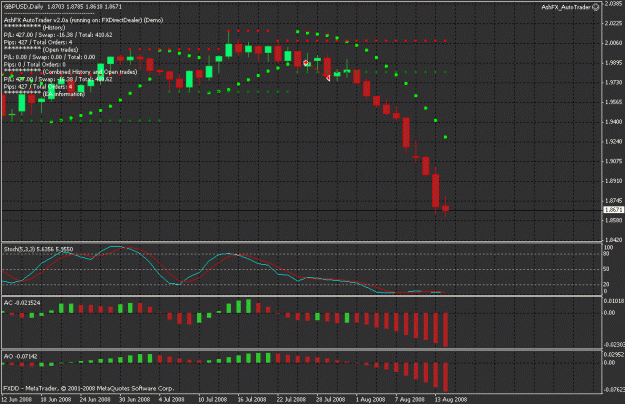Click the 1 Aug 2008 date label

(x=370, y=400)
